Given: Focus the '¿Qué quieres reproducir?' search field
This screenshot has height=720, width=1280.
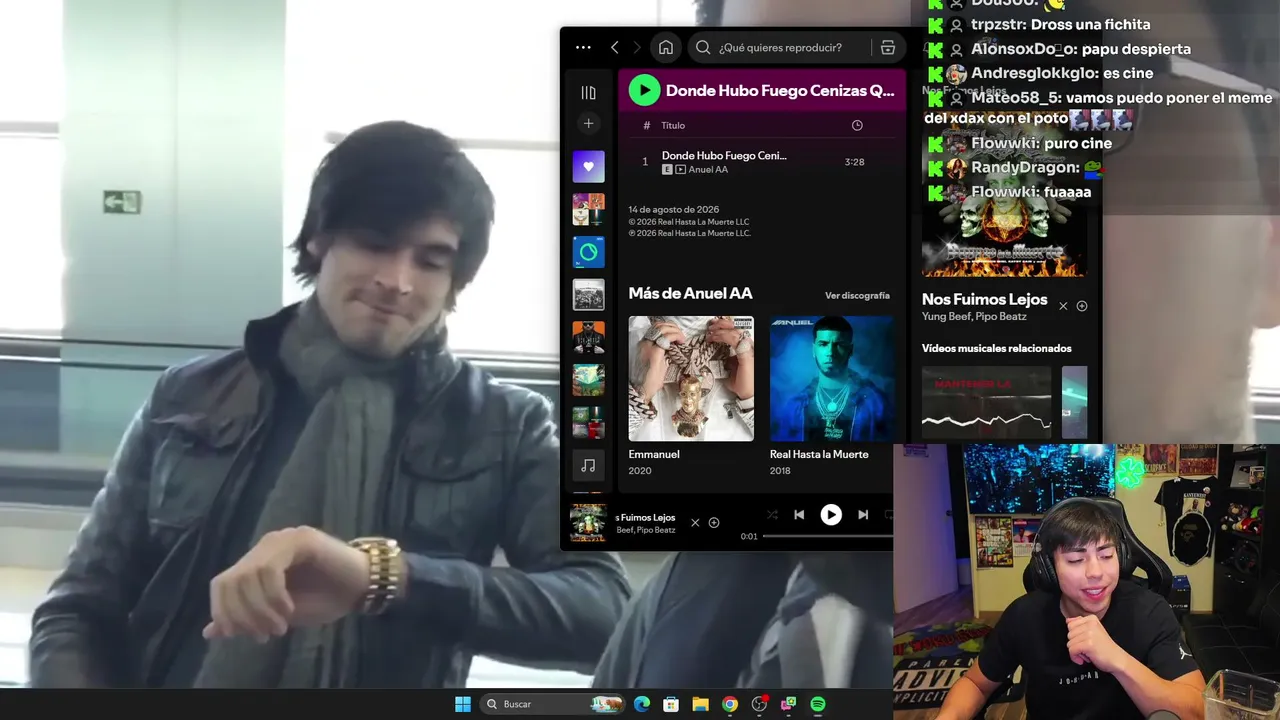Looking at the screenshot, I should click(781, 47).
